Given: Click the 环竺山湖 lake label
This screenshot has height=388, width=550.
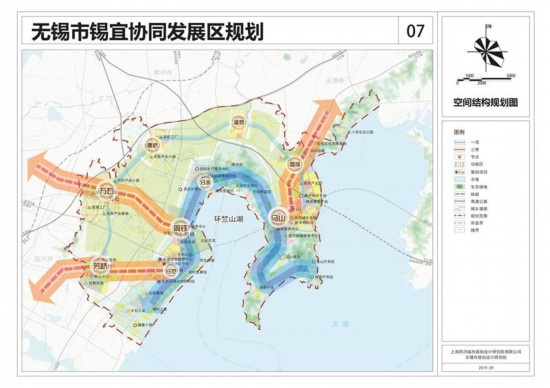Looking at the screenshot, I should [229, 219].
